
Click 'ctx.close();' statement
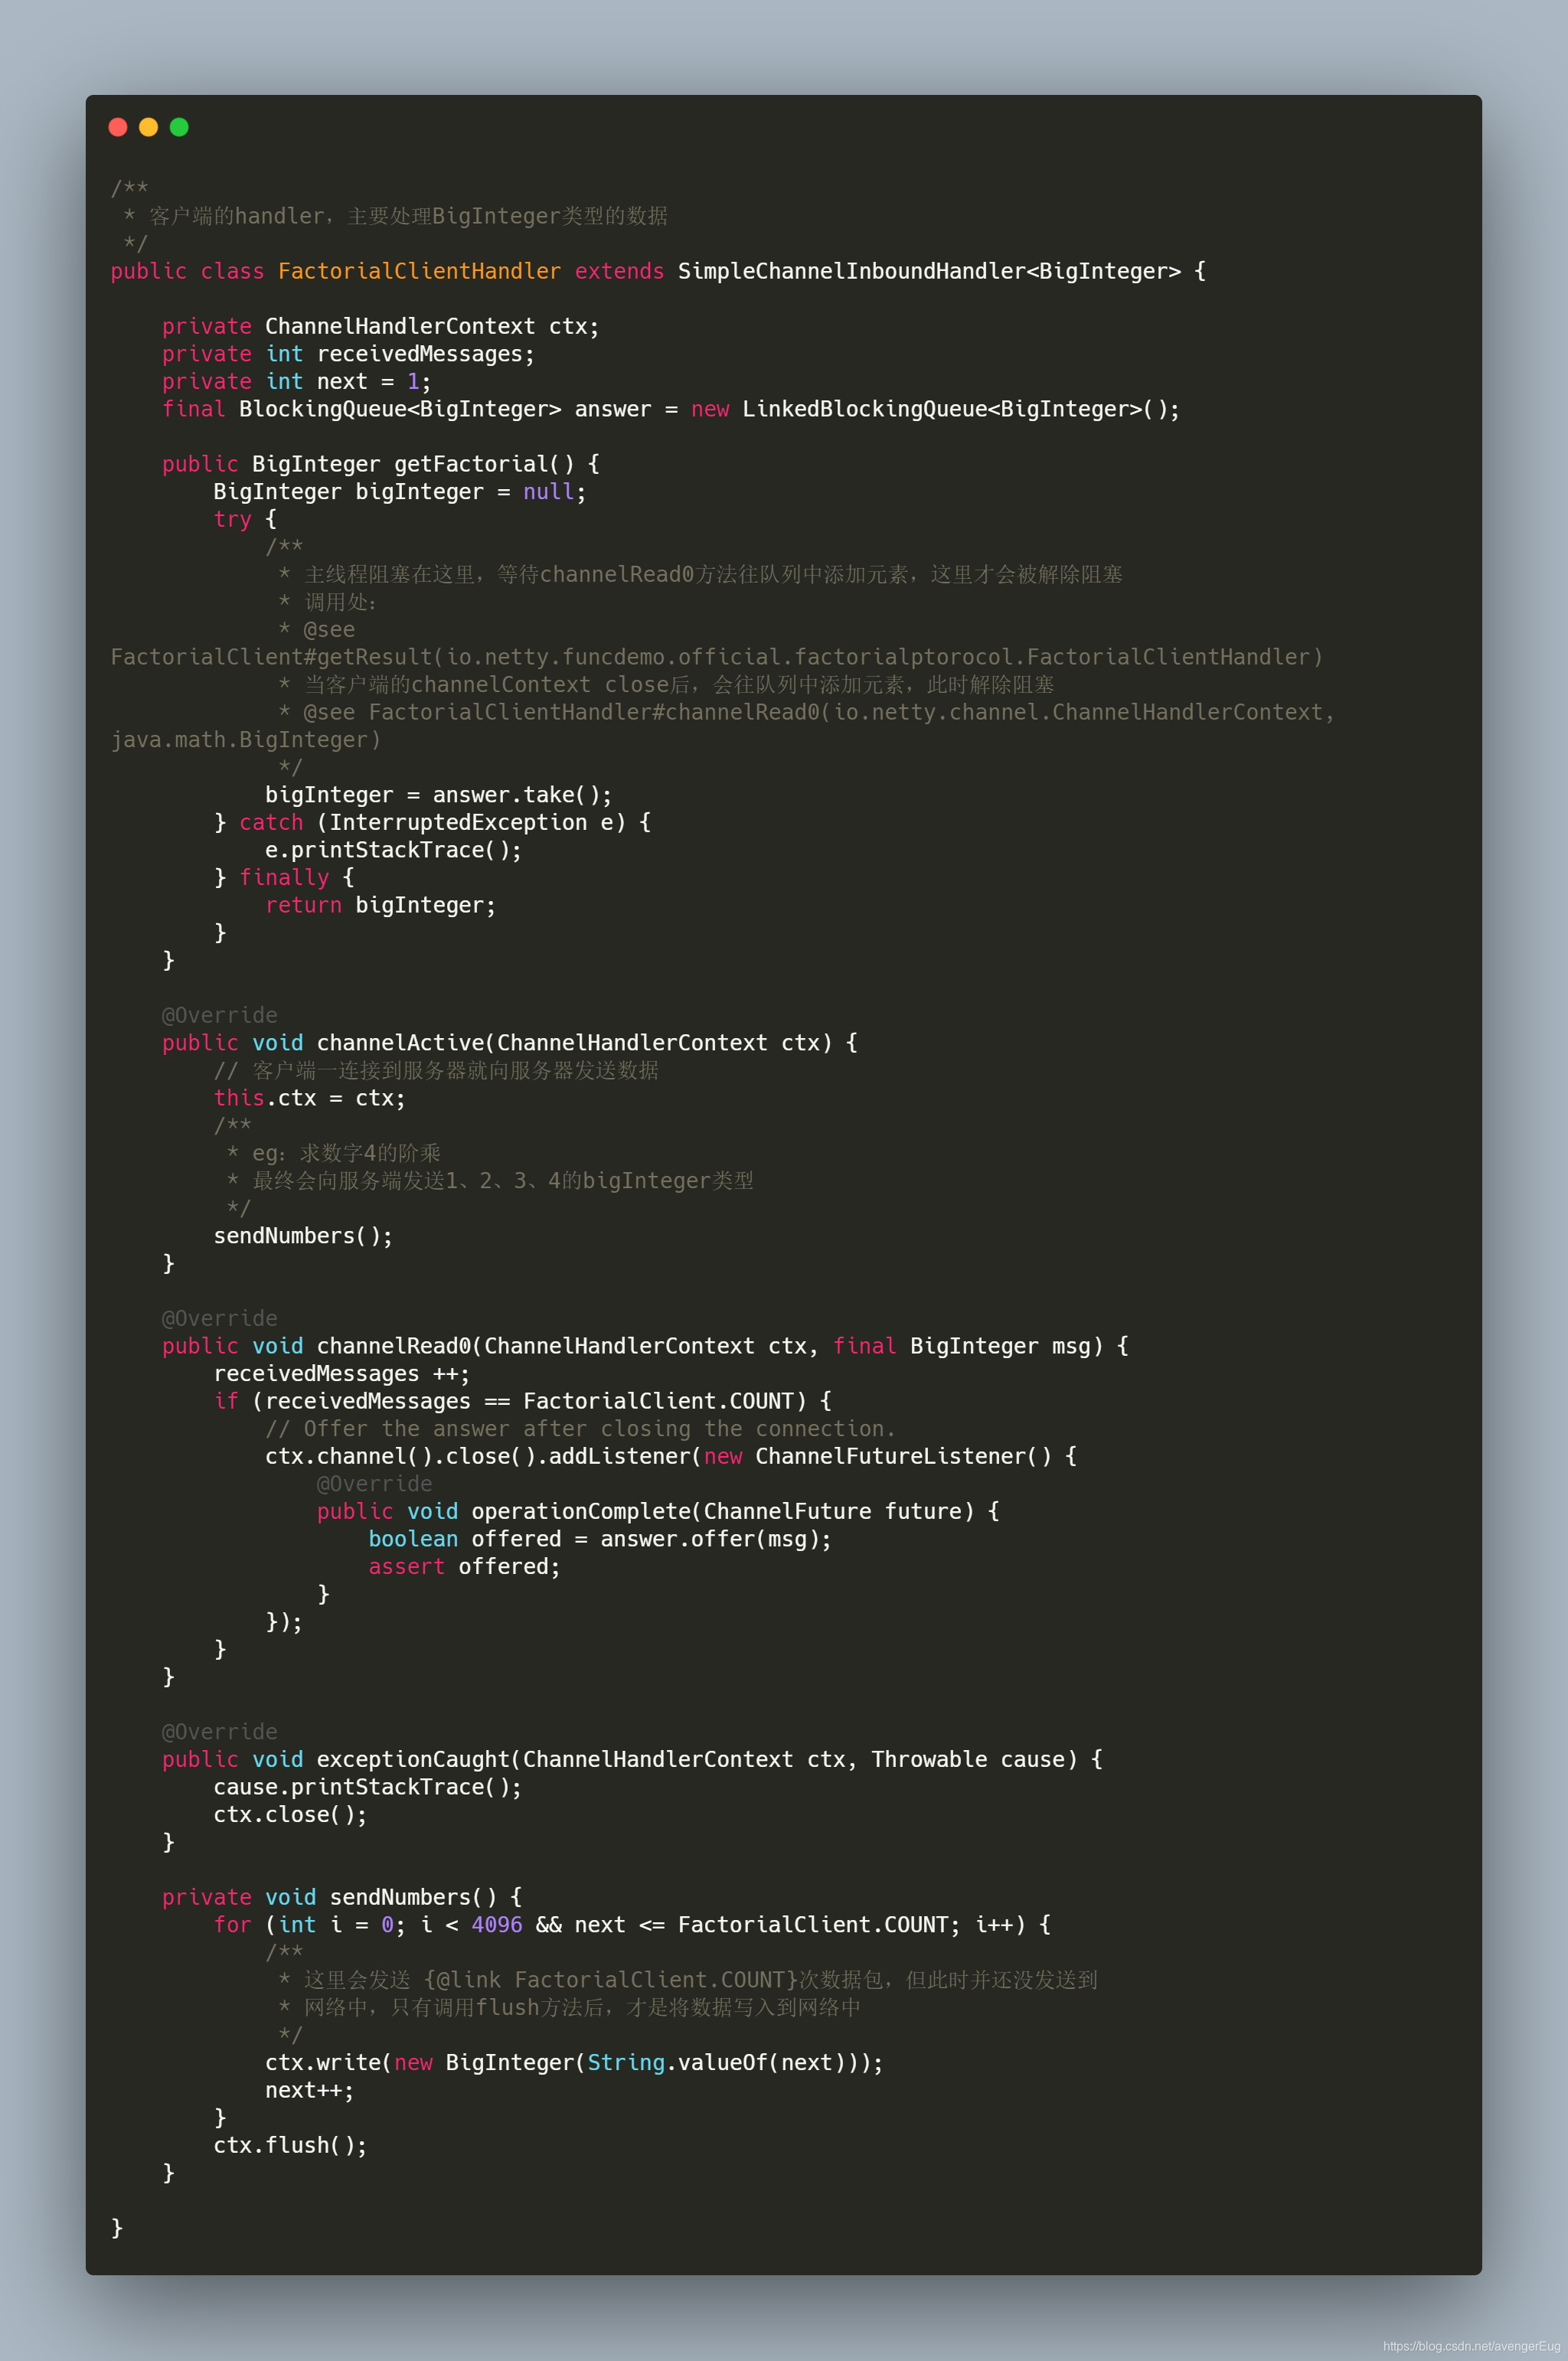[290, 1814]
